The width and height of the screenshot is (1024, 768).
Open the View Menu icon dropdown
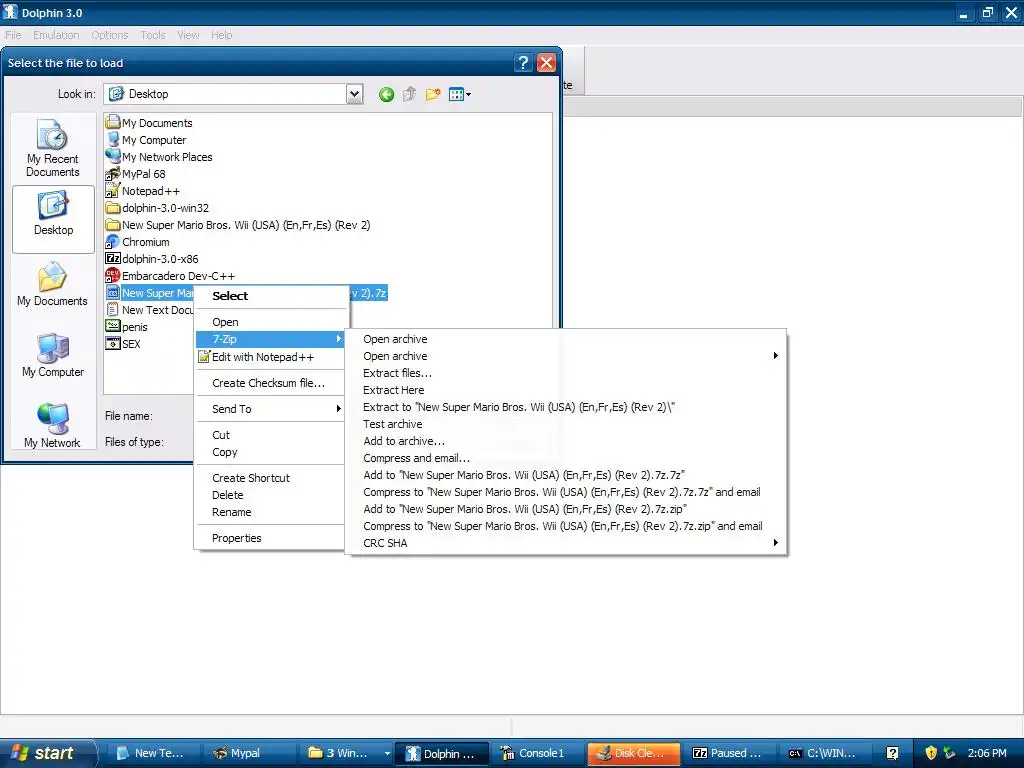tap(460, 95)
